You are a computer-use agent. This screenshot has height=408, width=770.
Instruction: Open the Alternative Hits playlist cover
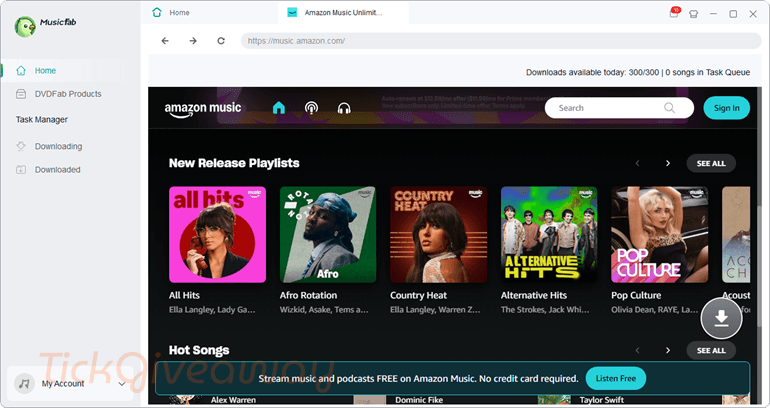click(549, 235)
